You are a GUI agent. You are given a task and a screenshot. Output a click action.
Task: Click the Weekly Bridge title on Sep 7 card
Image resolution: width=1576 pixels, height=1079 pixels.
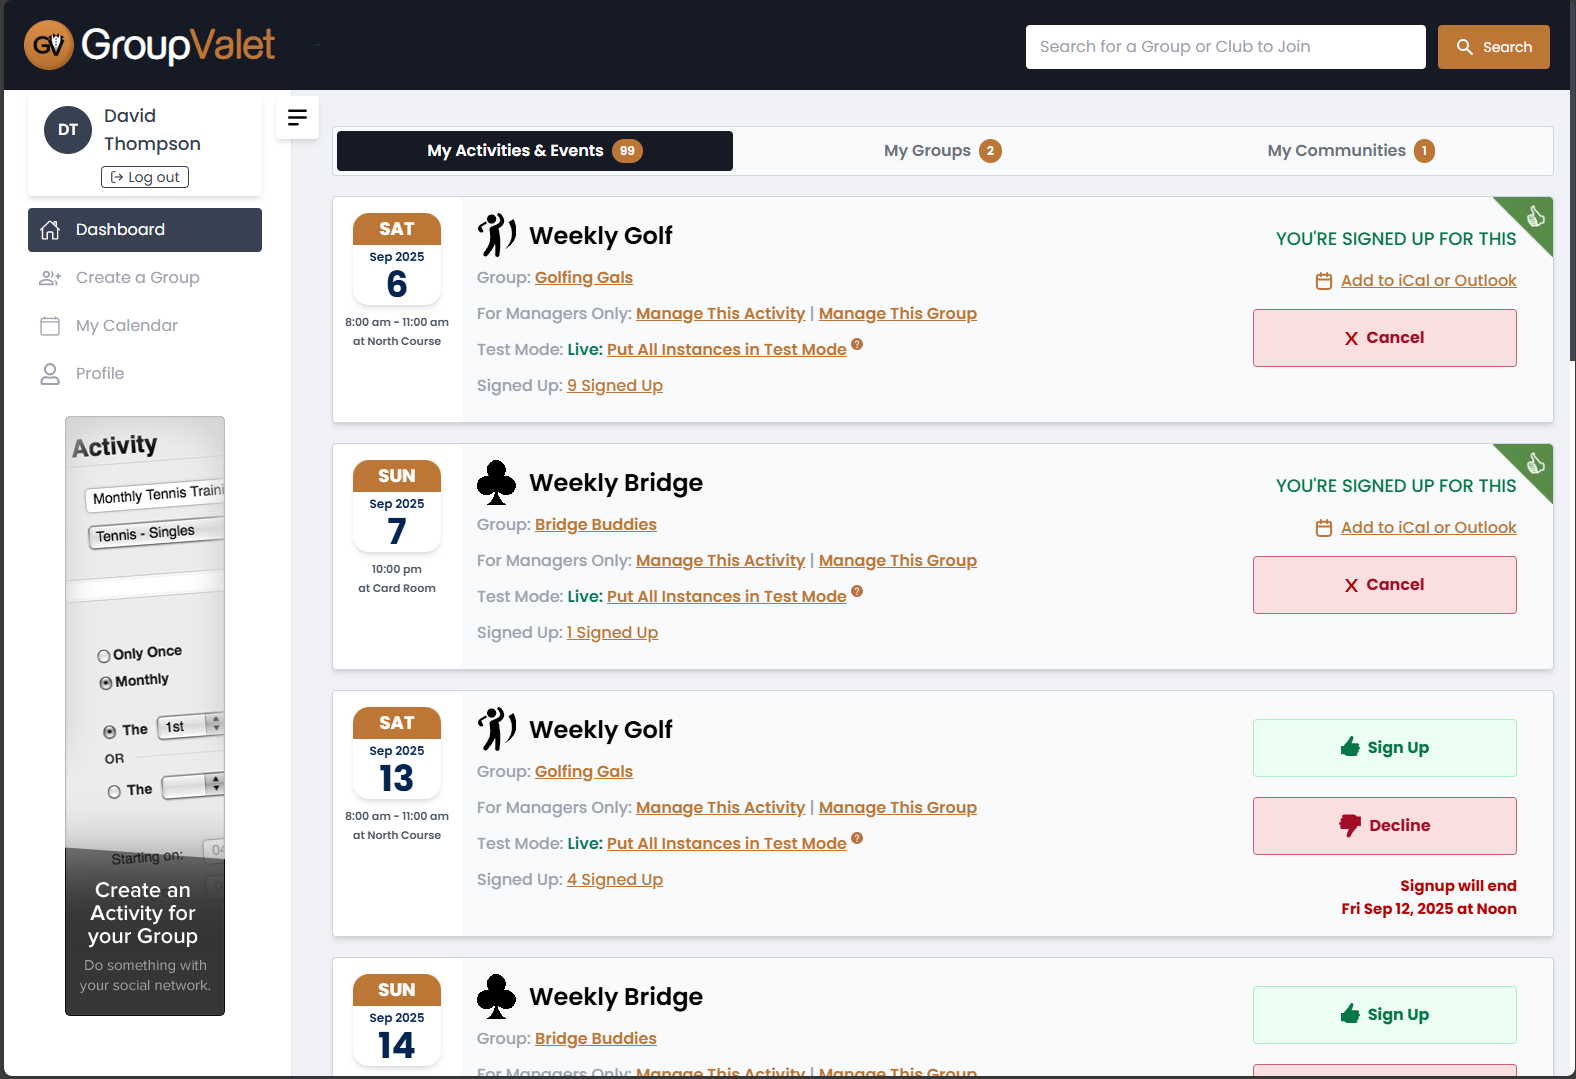tap(616, 483)
